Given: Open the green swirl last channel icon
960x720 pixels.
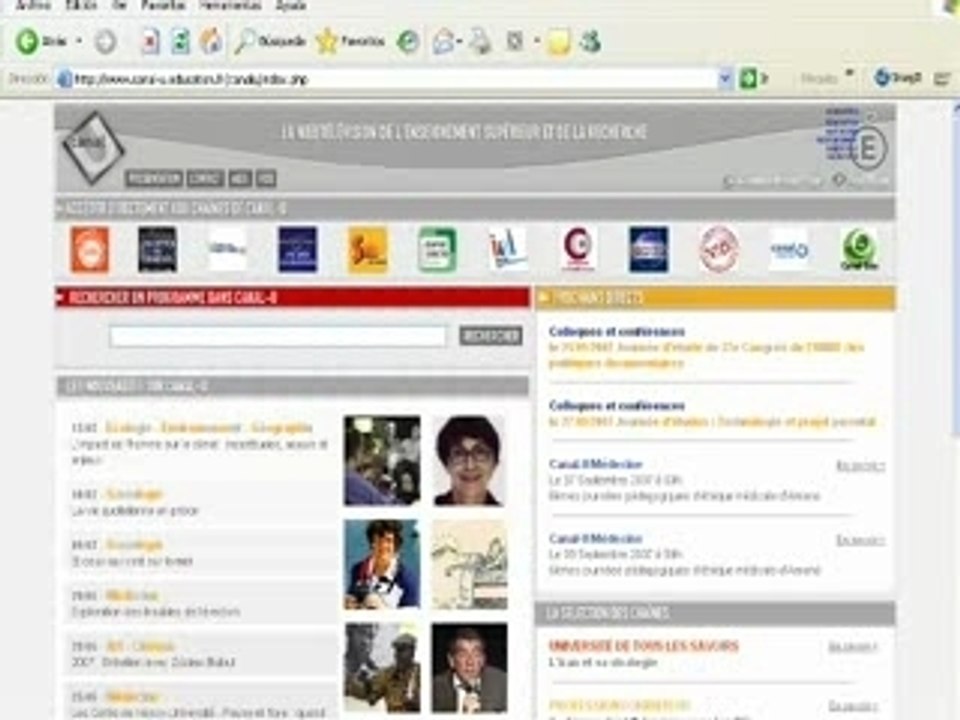Looking at the screenshot, I should coord(860,249).
